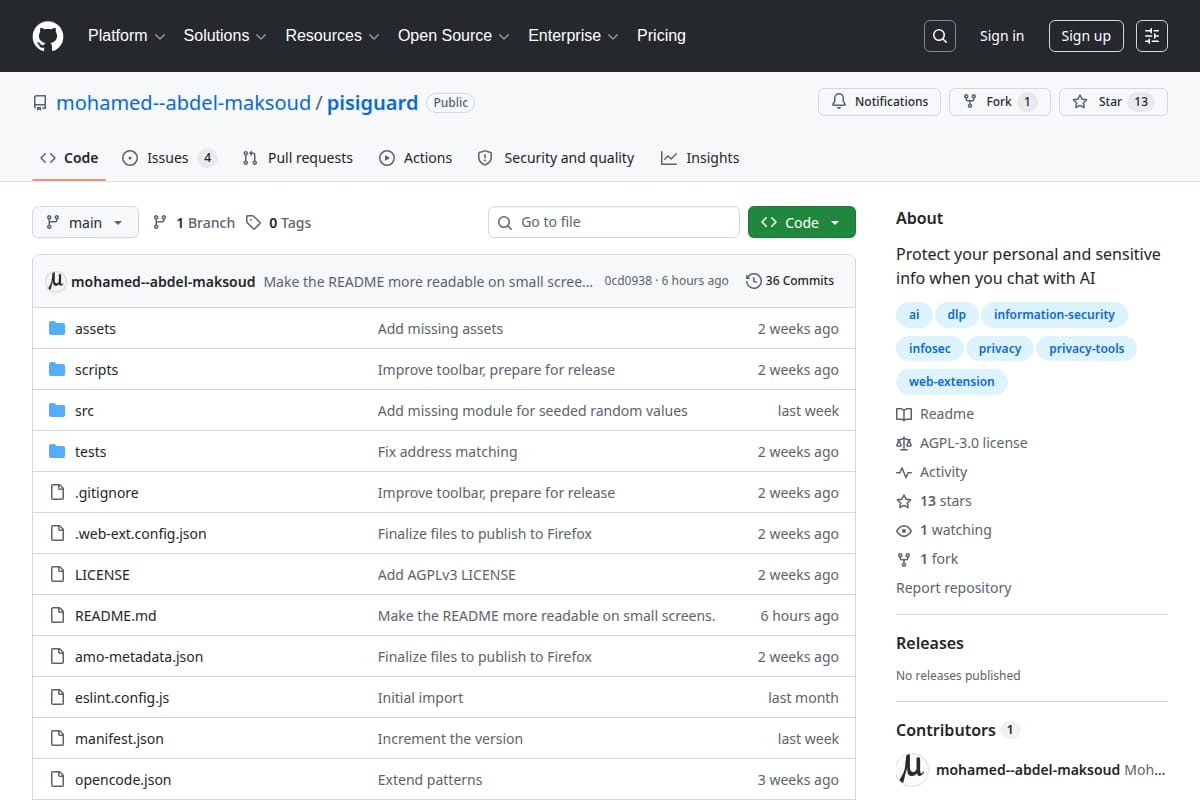Fork the repository with the Fork button
1200x800 pixels.
pyautogui.click(x=1000, y=102)
